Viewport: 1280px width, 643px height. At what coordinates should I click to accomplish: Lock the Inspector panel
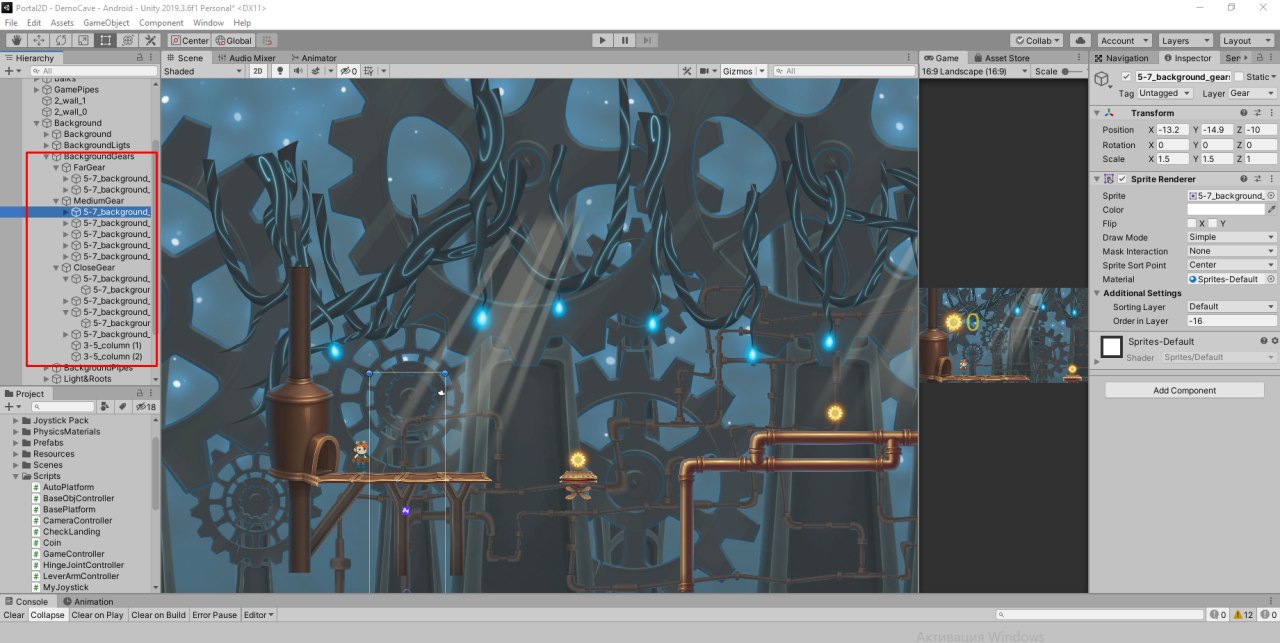[x=1259, y=58]
